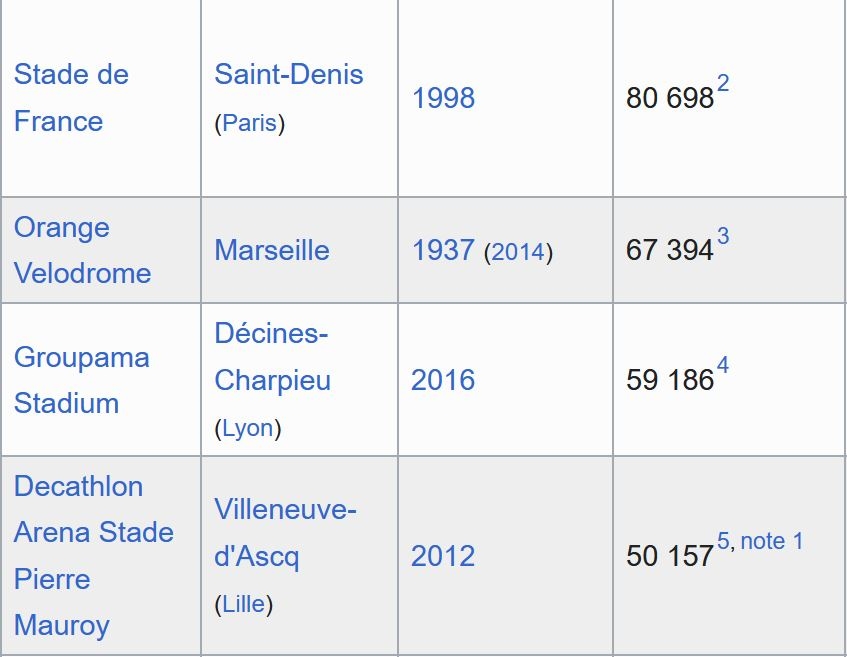Open the 1937 year link
The height and width of the screenshot is (657, 847).
[443, 250]
